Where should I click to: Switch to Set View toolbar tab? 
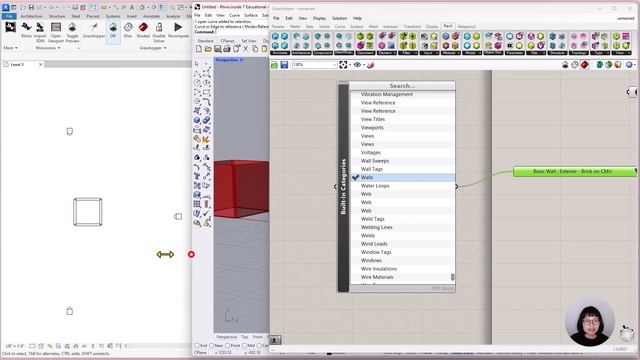click(249, 41)
